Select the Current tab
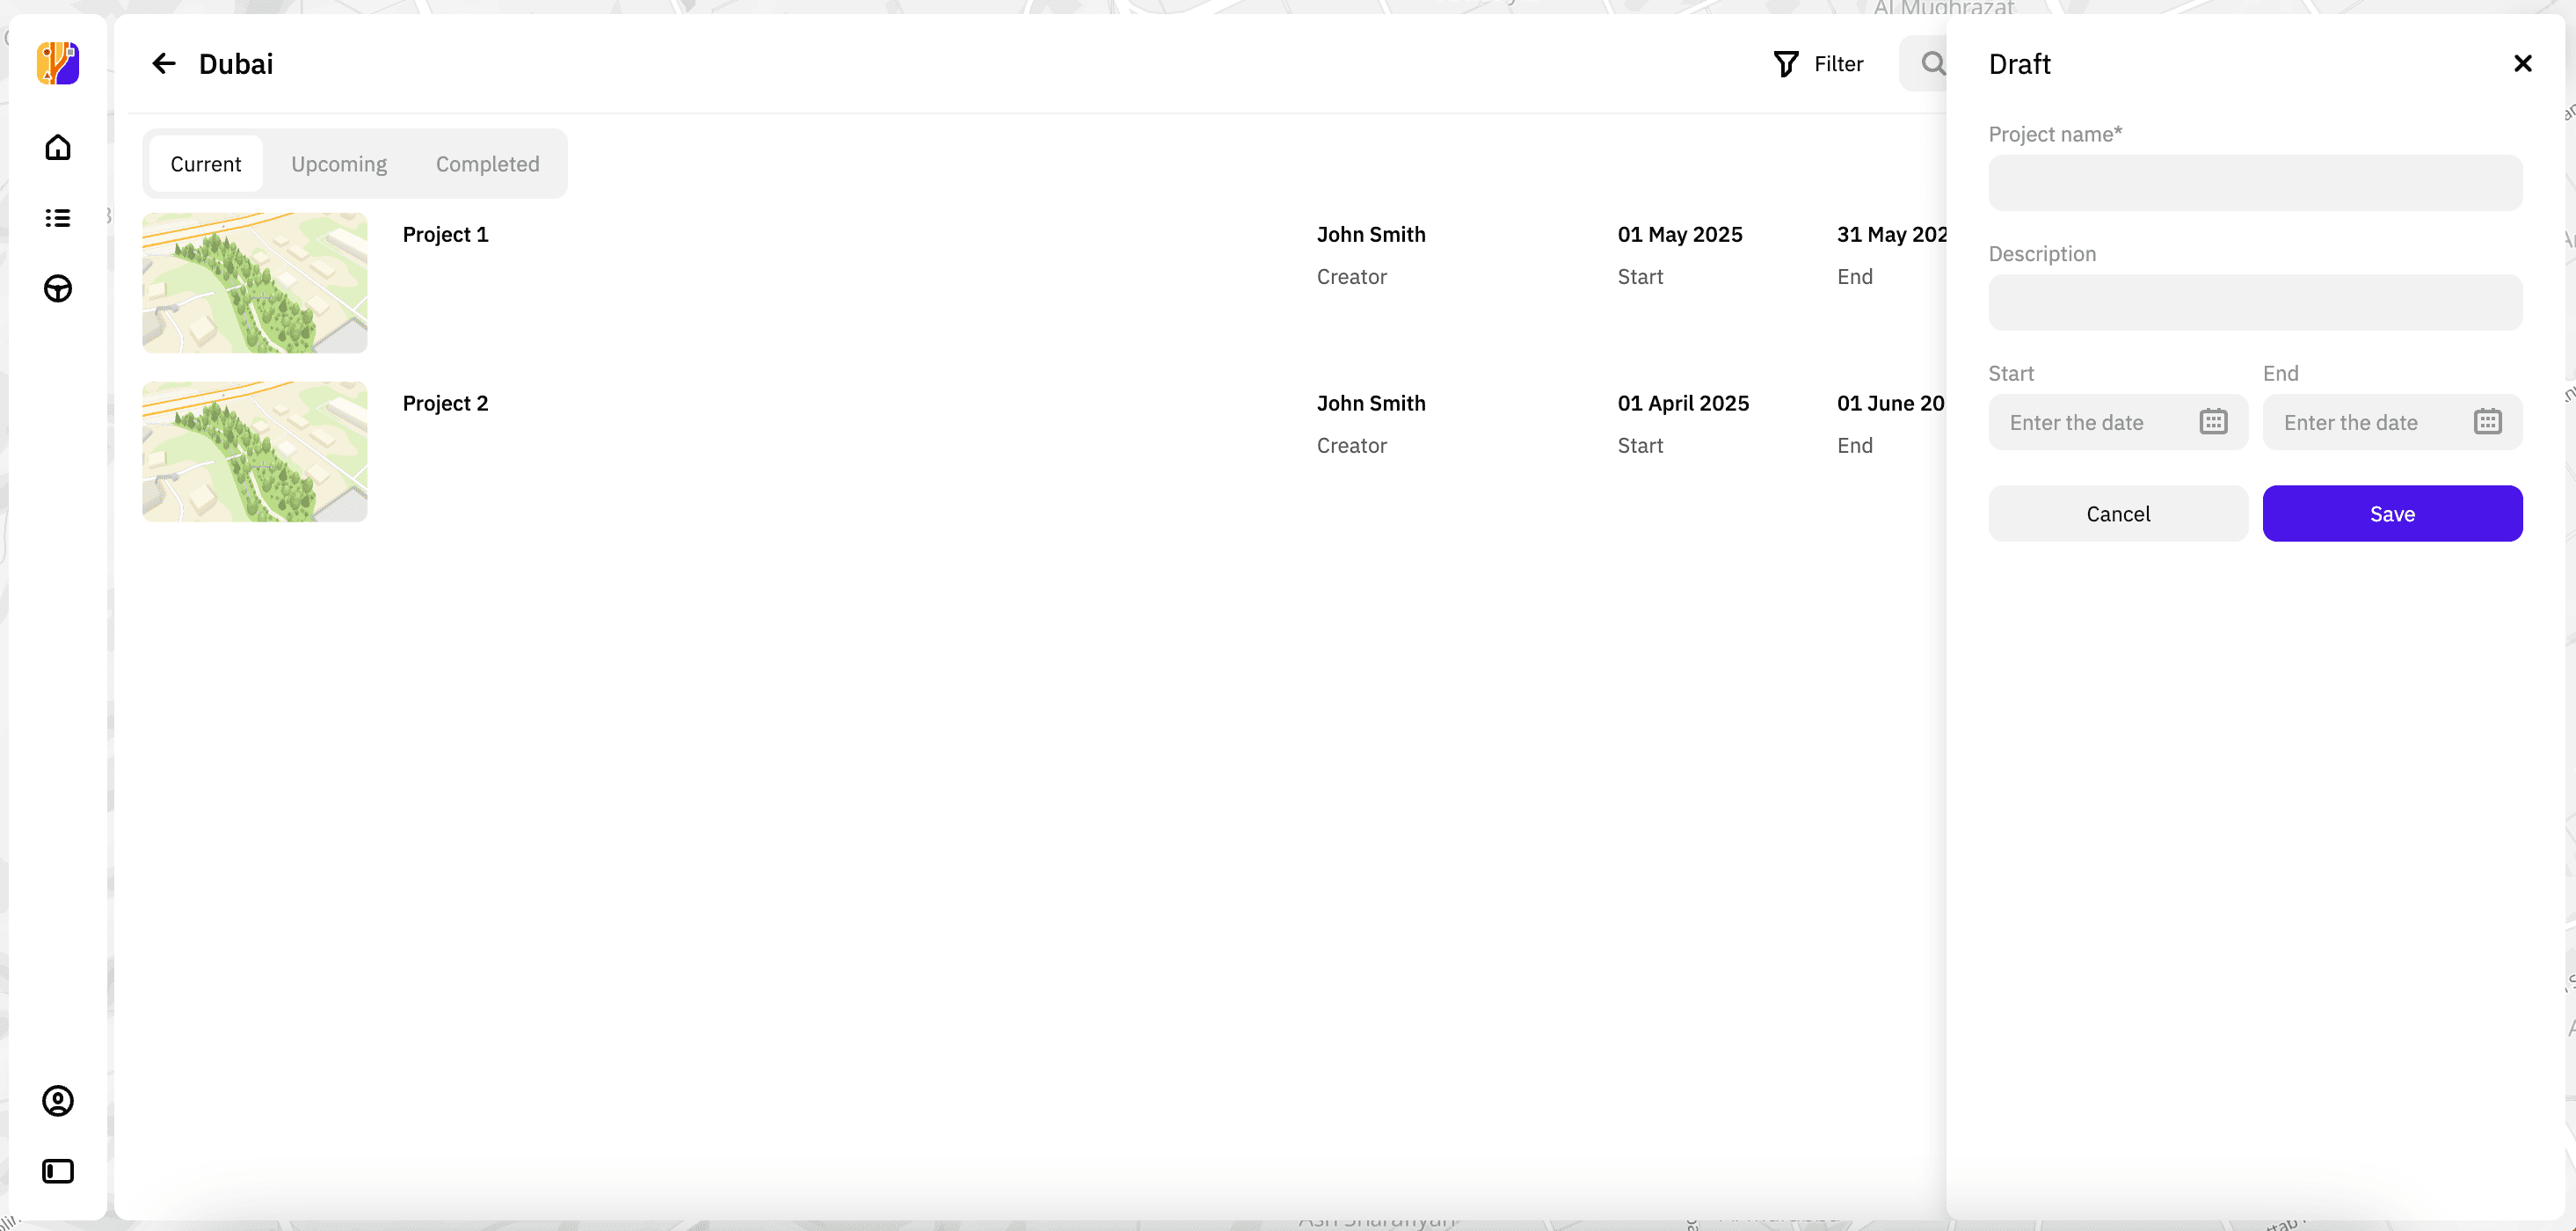This screenshot has height=1231, width=2576. pos(205,163)
